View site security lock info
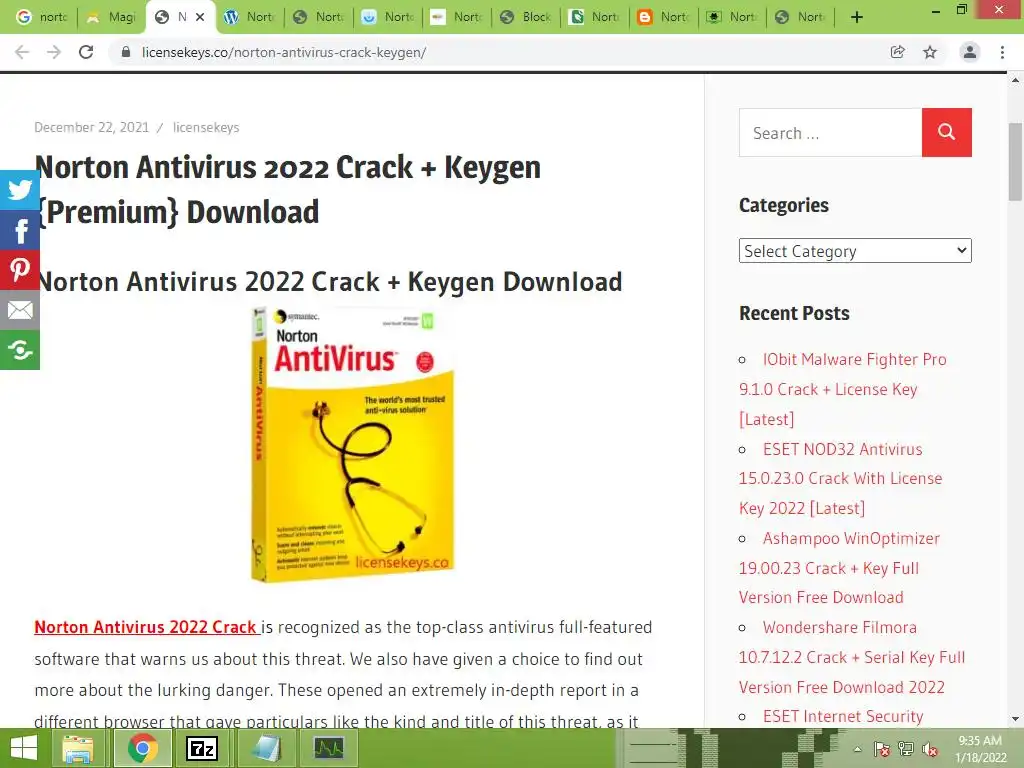1024x768 pixels. click(126, 52)
